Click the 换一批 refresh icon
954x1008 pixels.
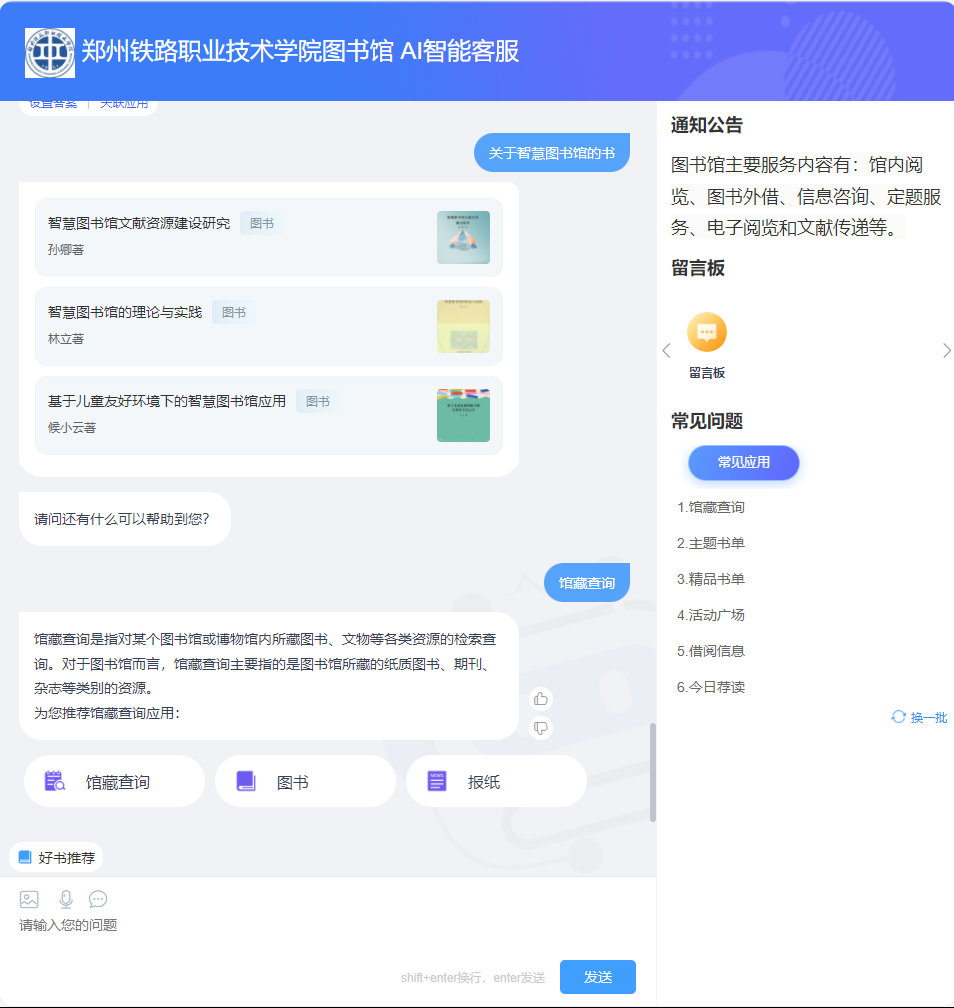[x=898, y=717]
